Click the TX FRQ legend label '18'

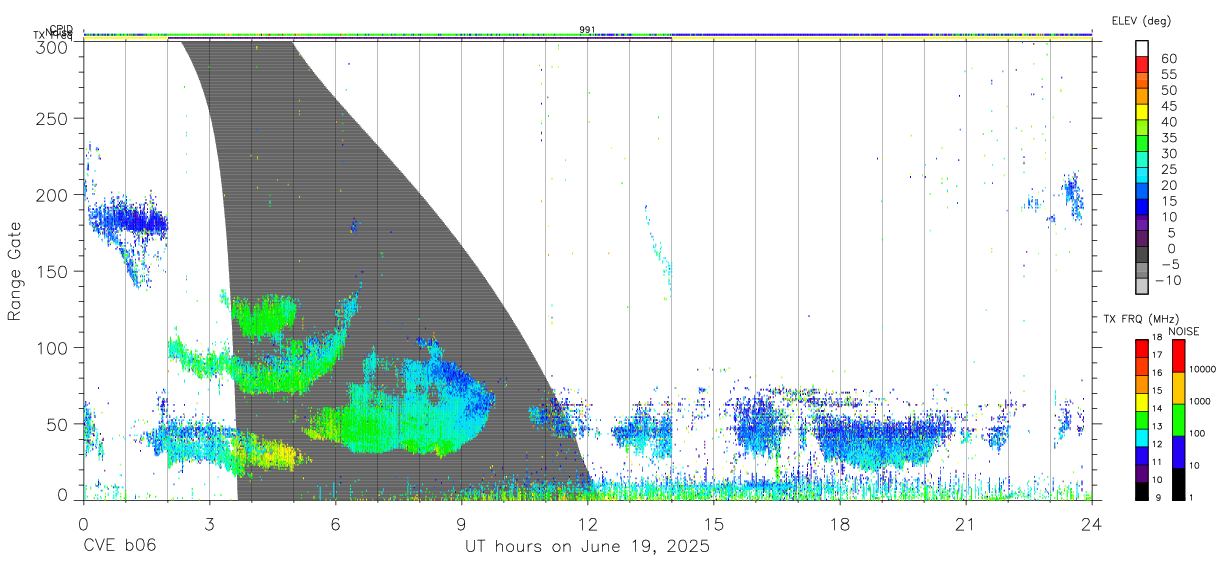pos(1155,338)
